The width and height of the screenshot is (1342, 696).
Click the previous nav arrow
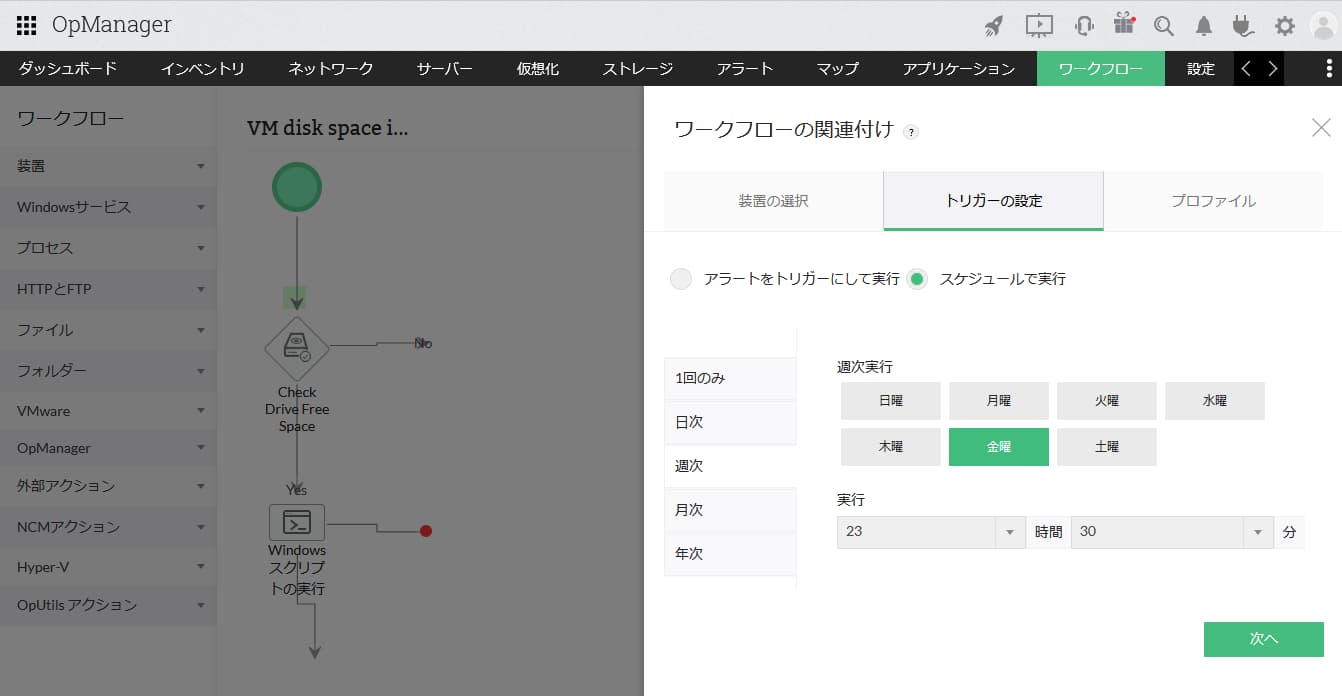[1246, 68]
